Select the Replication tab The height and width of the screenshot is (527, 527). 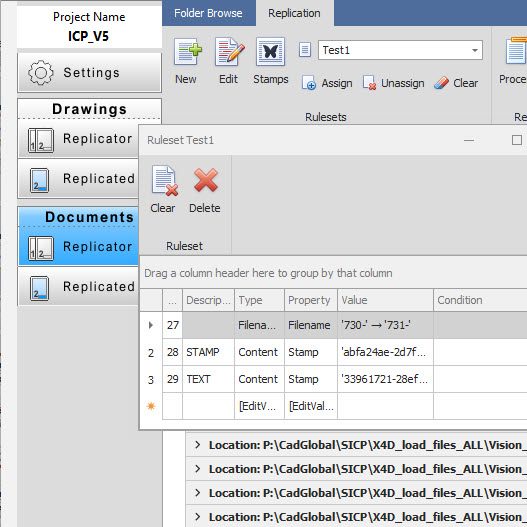pos(294,13)
